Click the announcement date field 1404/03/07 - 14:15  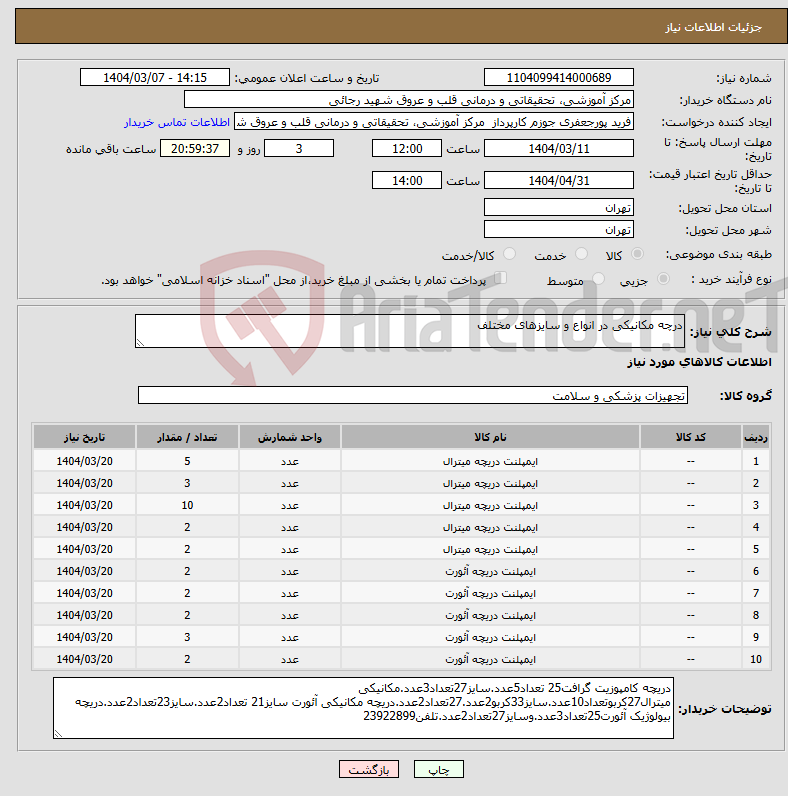(x=155, y=78)
